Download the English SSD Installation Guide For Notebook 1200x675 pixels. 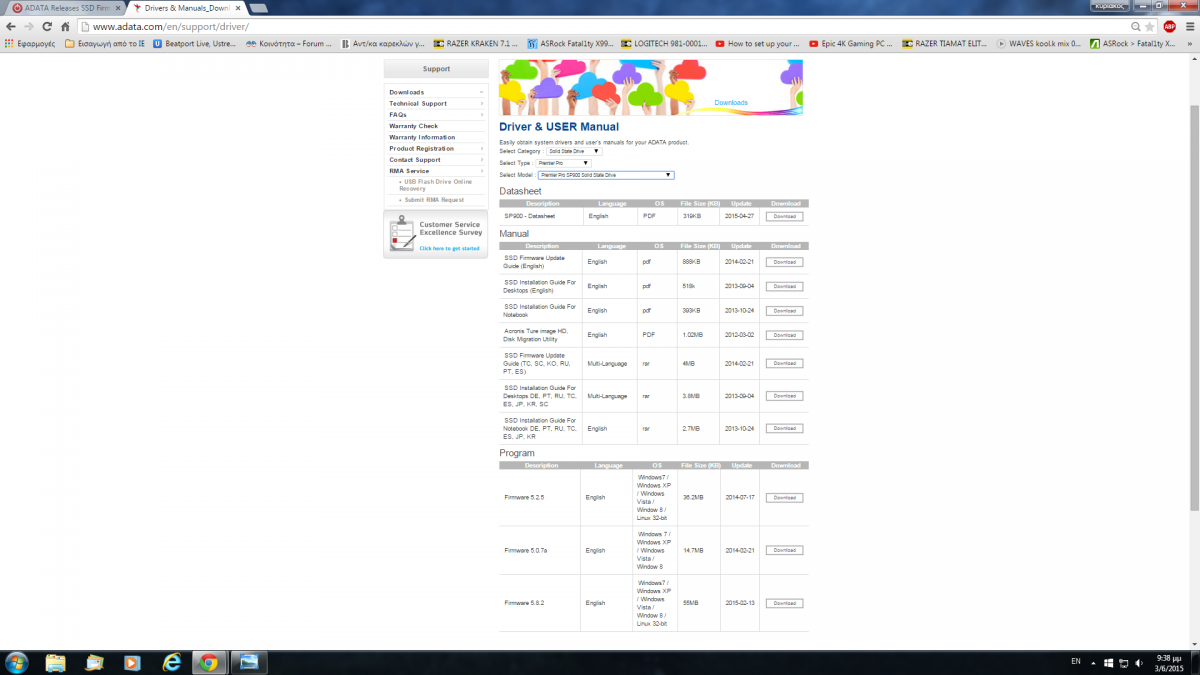[x=784, y=311]
